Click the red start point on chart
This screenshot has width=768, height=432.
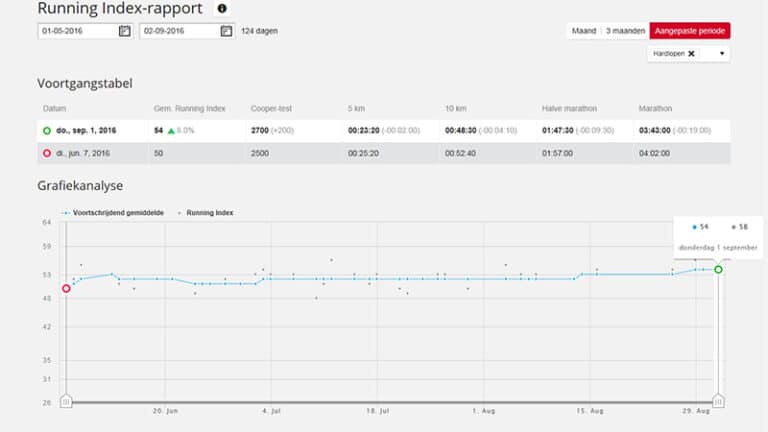[66, 289]
